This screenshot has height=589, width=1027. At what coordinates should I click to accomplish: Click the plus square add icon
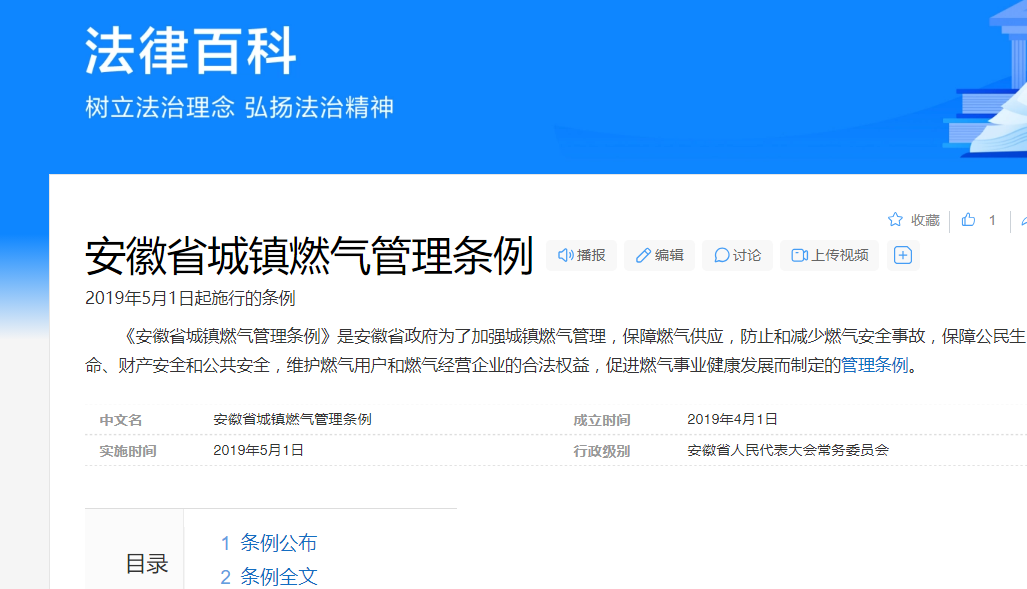click(902, 255)
